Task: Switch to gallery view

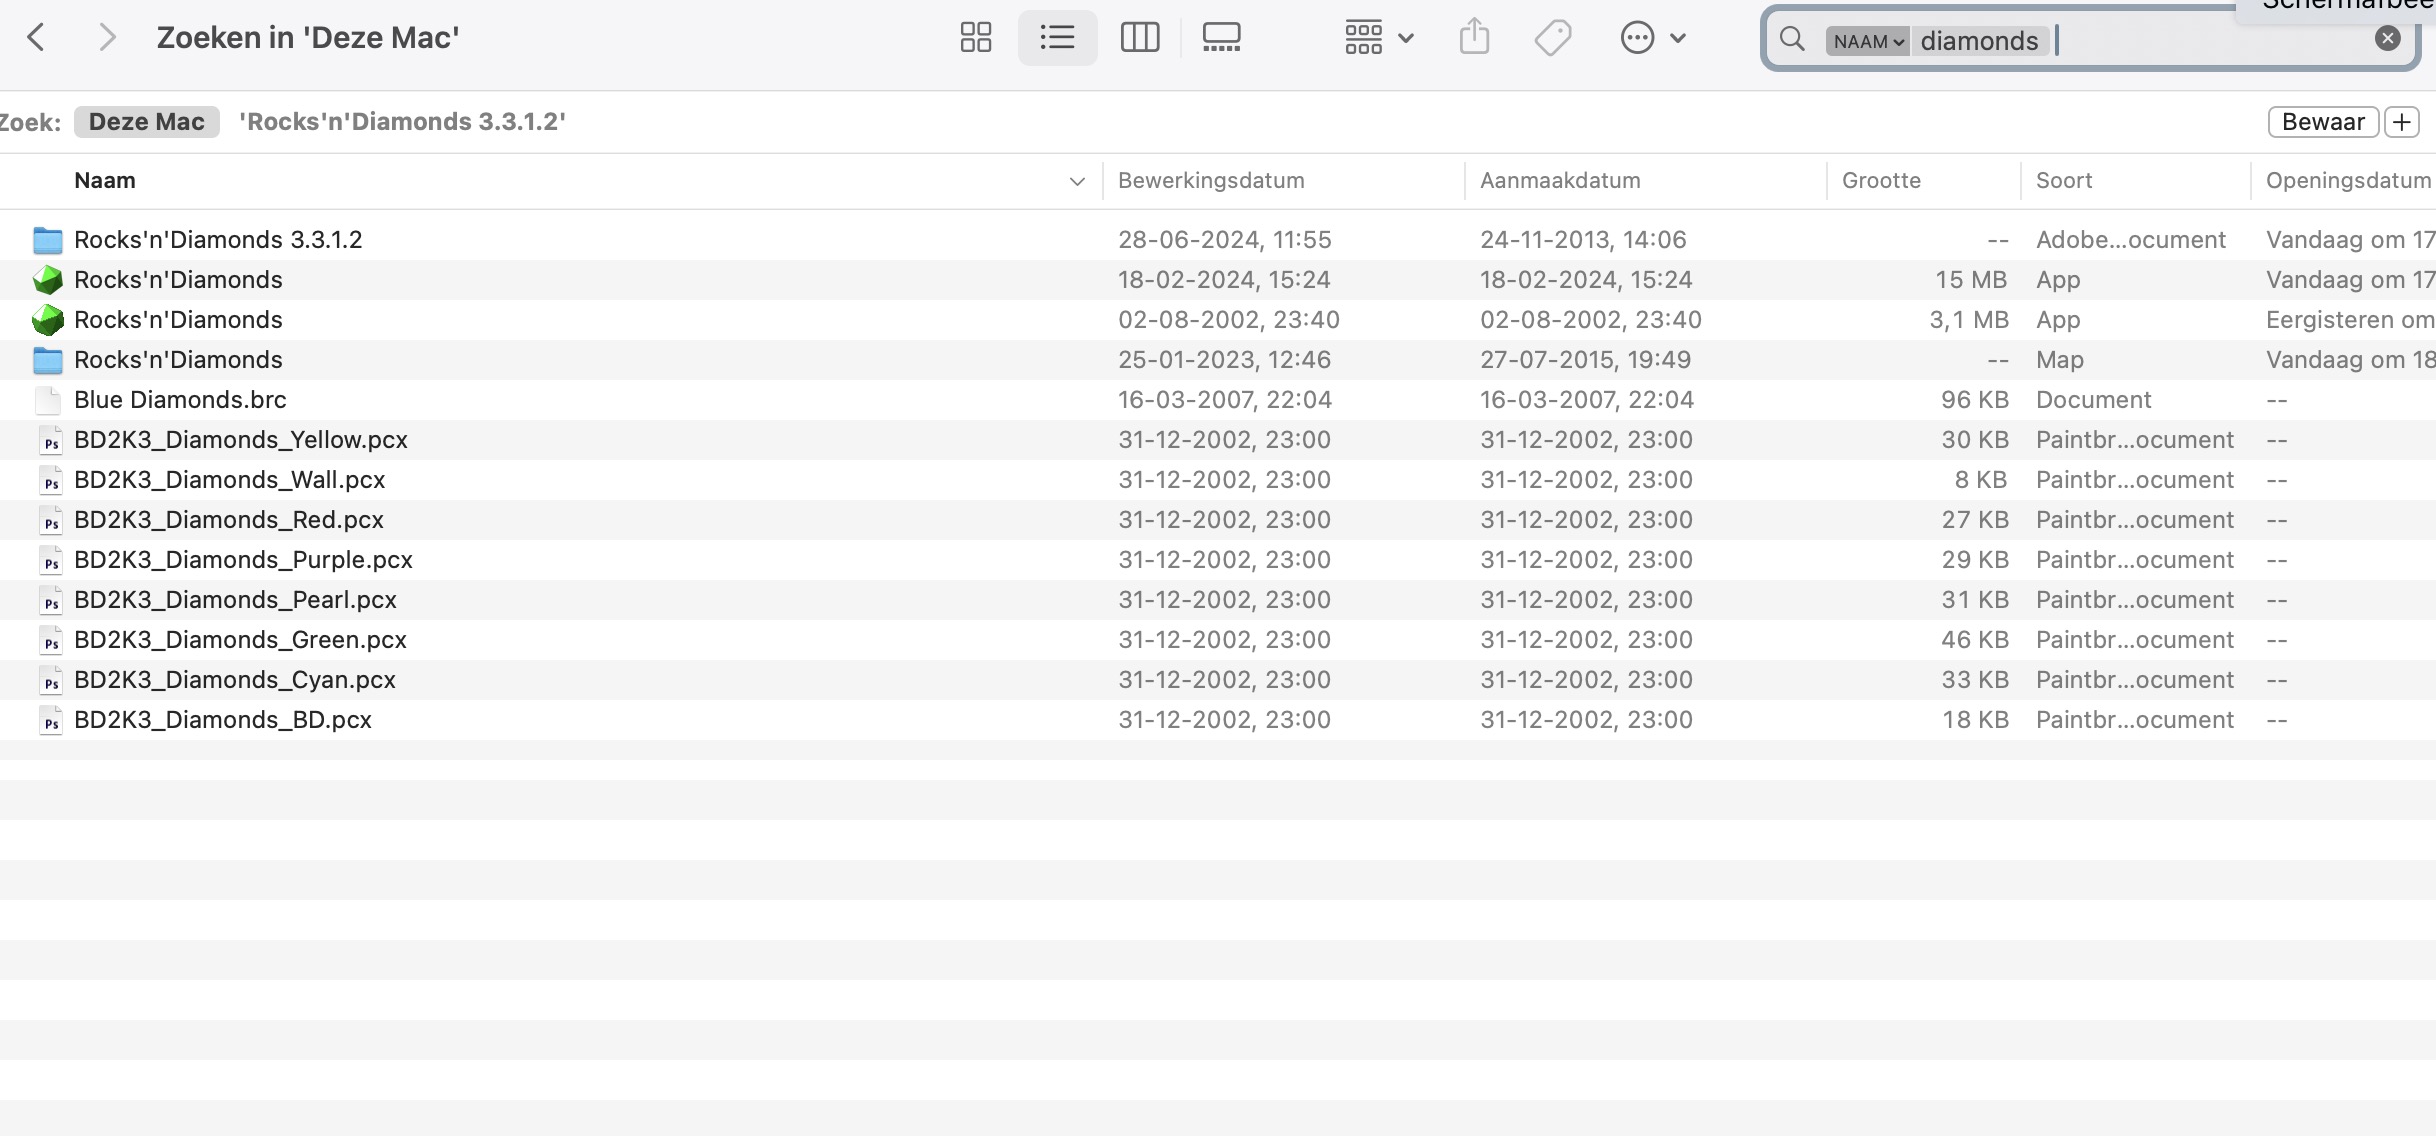Action: (x=1221, y=38)
